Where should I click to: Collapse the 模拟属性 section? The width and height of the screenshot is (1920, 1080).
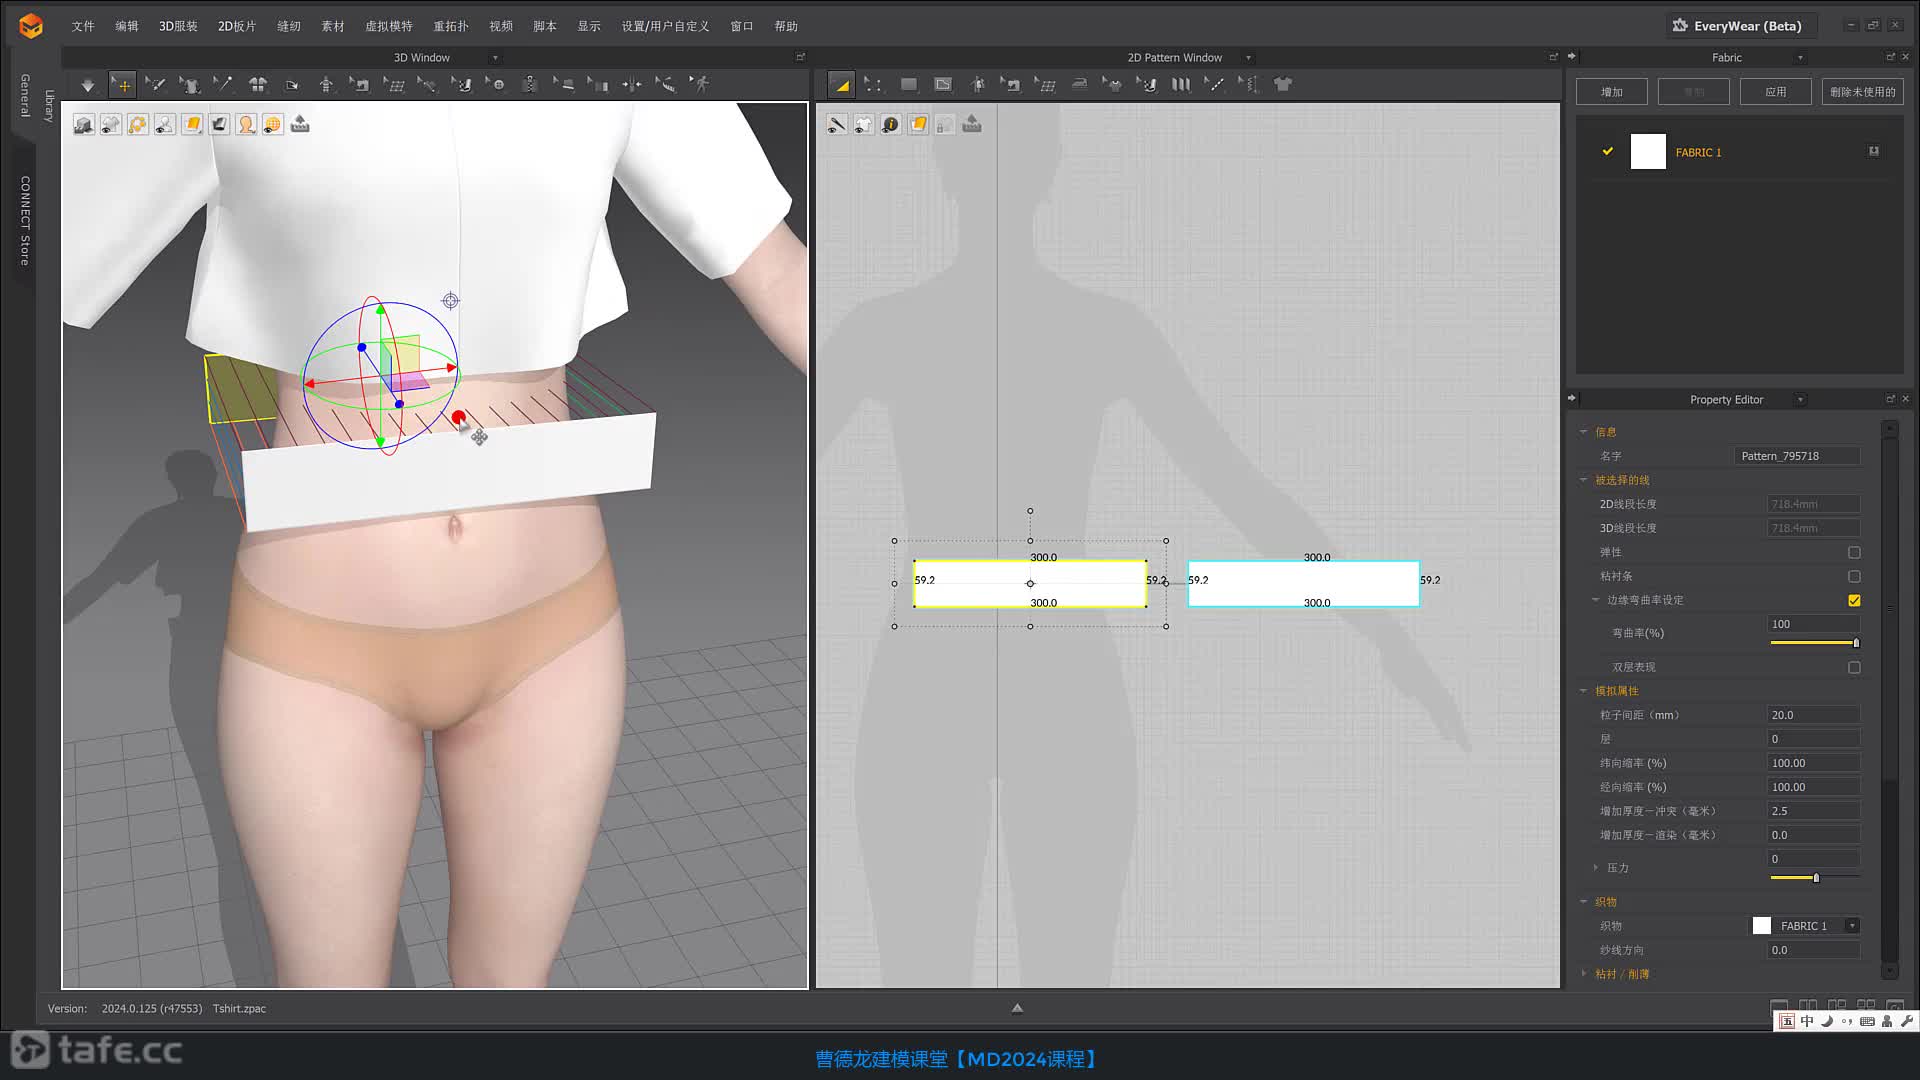[x=1583, y=691]
